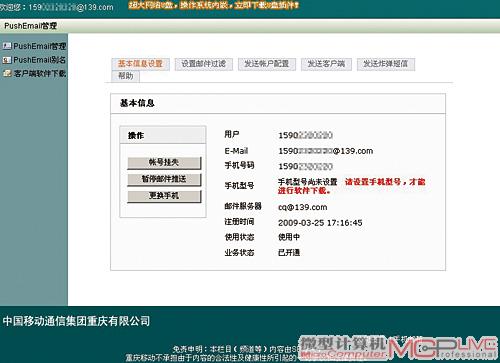Click the 使用中 status value
The height and width of the screenshot is (363, 500).
(289, 237)
